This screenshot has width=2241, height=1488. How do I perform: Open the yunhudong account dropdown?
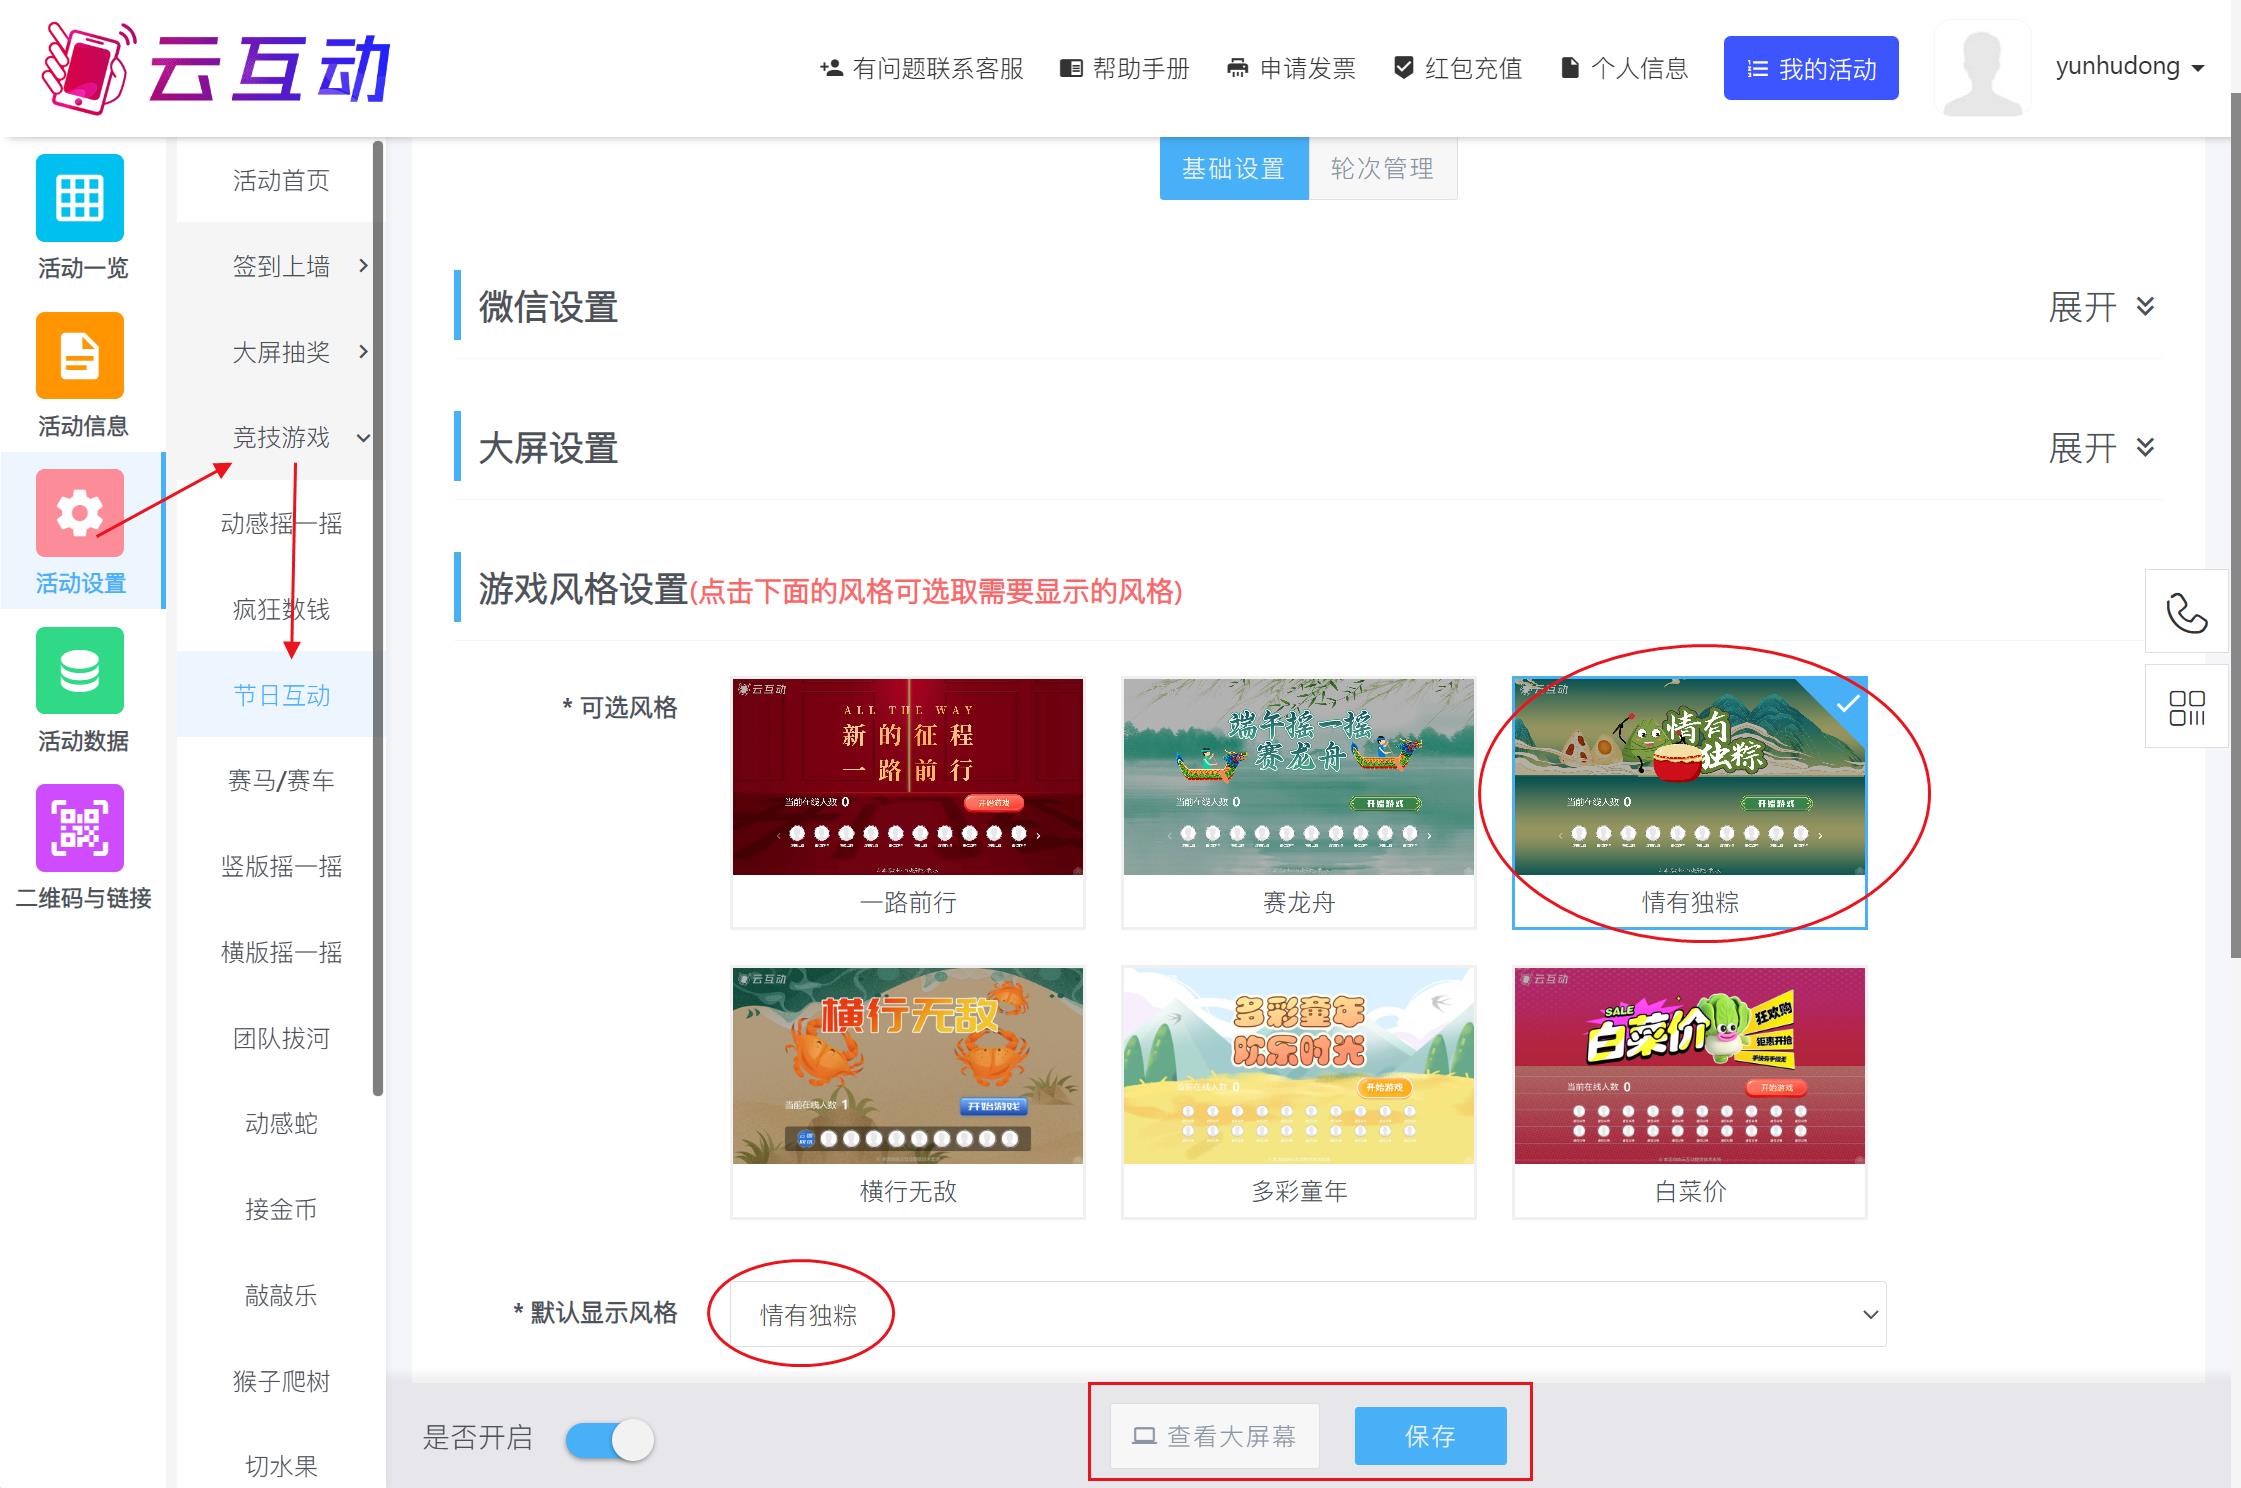point(2129,67)
